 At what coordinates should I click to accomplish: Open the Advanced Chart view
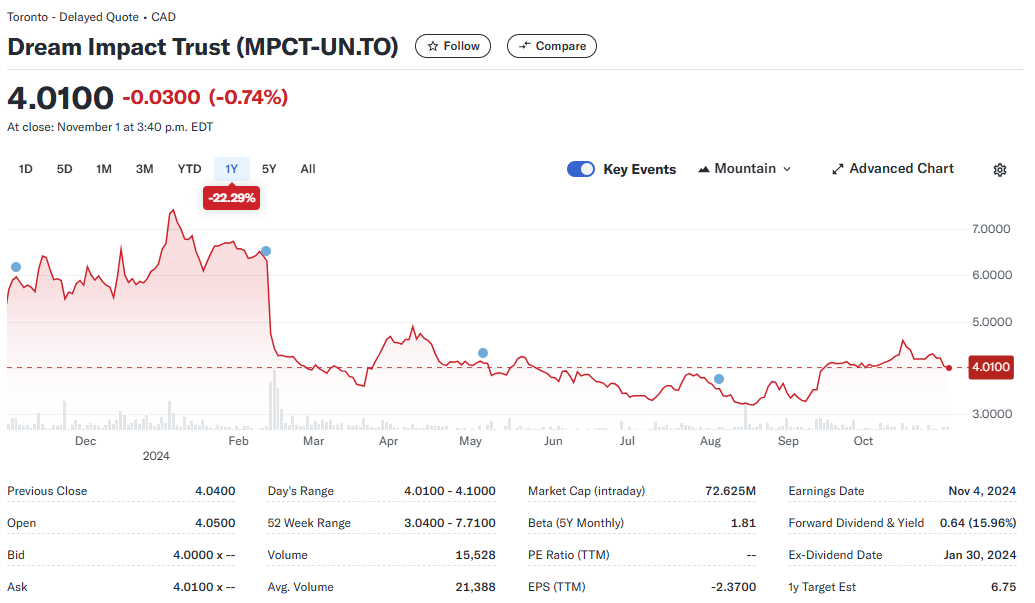[892, 169]
